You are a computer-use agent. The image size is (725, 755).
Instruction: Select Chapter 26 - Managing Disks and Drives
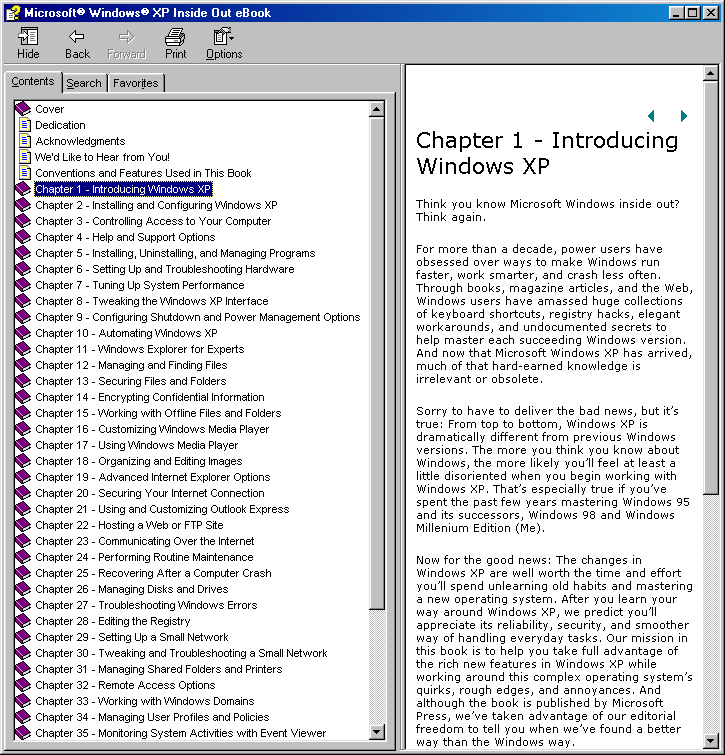(132, 589)
